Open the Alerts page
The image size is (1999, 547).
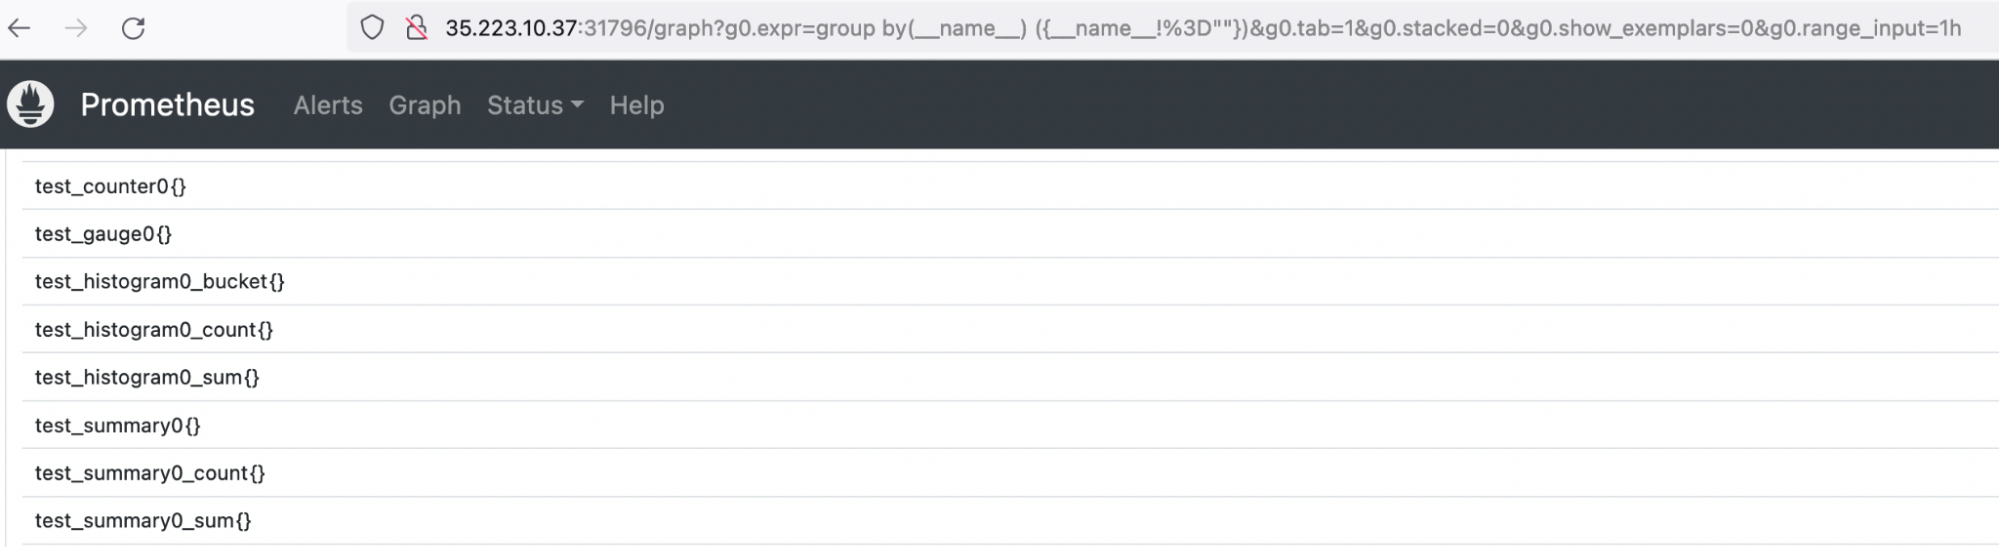click(328, 105)
